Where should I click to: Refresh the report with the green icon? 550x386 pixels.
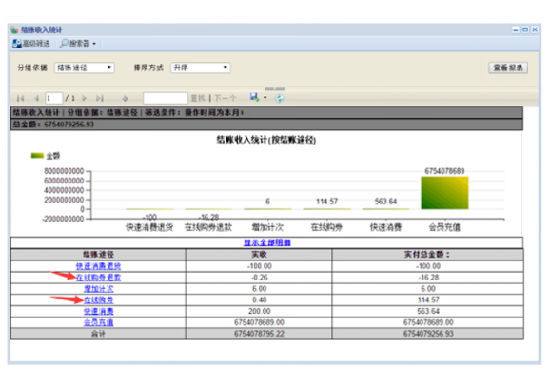(280, 98)
